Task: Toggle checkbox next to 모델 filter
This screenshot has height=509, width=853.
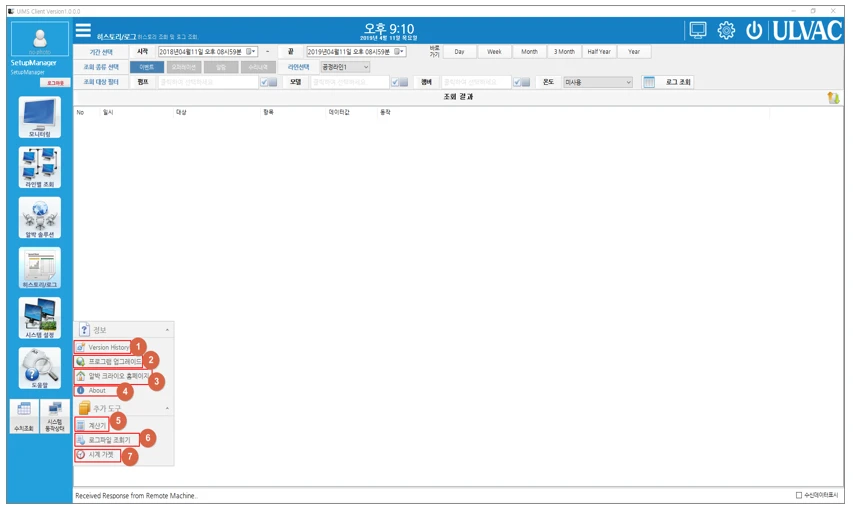Action: click(395, 82)
